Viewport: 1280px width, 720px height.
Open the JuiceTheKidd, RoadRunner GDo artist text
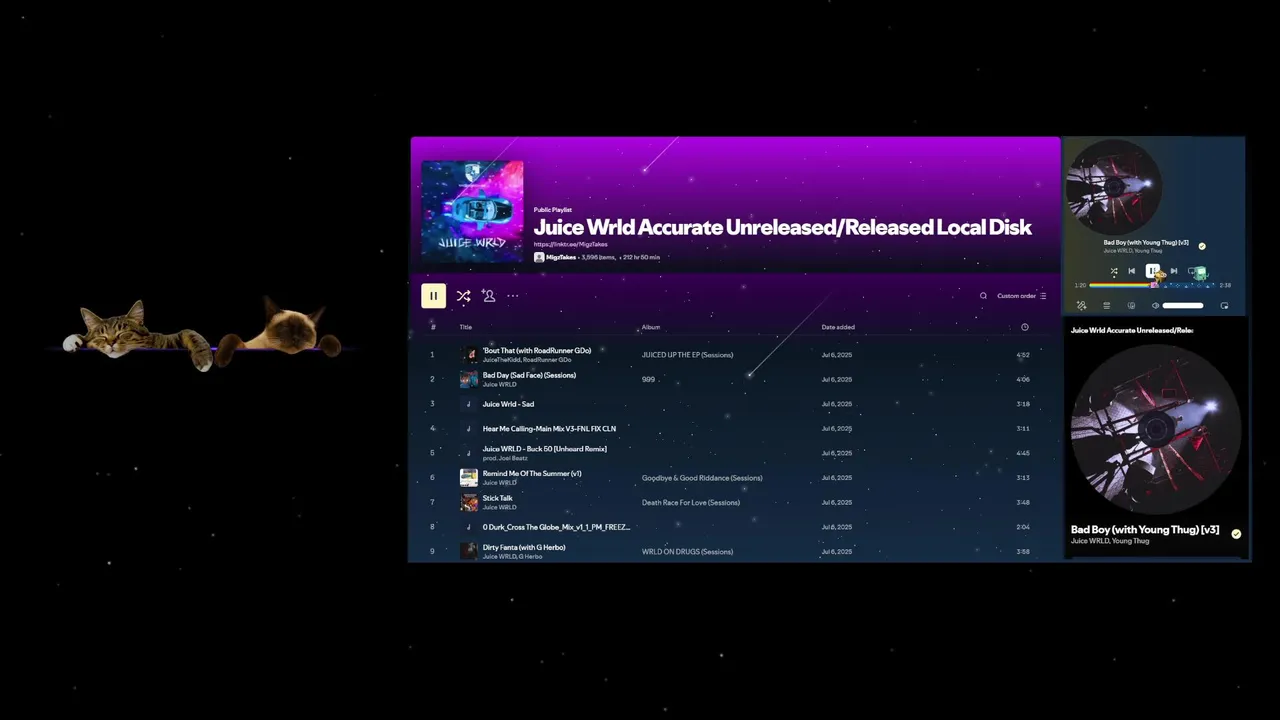click(527, 360)
